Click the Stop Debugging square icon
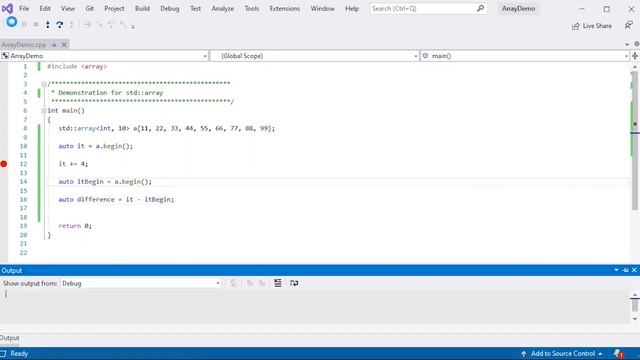This screenshot has height=360, width=640. click(x=36, y=24)
